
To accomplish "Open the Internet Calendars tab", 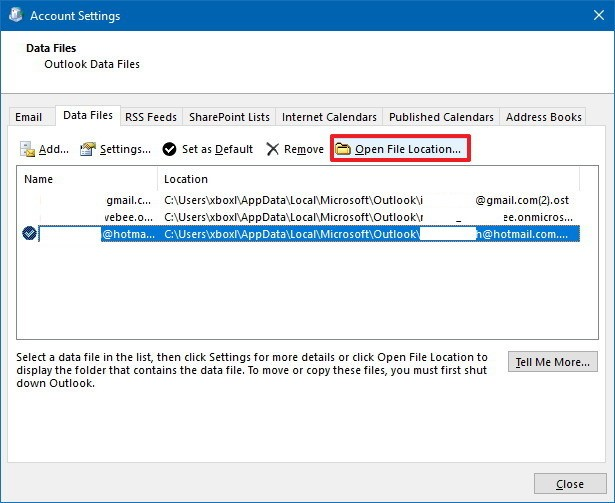I will (x=329, y=117).
